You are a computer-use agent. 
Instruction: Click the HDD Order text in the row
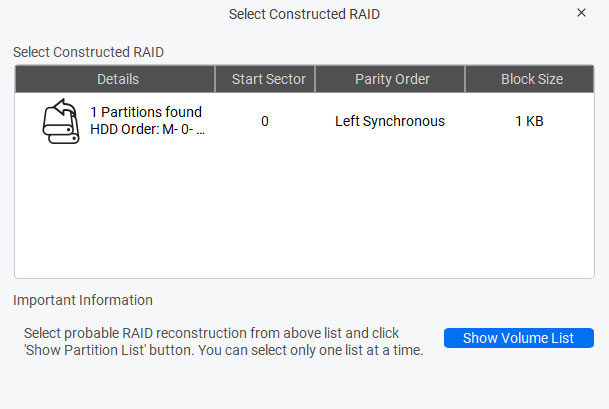tap(147, 130)
